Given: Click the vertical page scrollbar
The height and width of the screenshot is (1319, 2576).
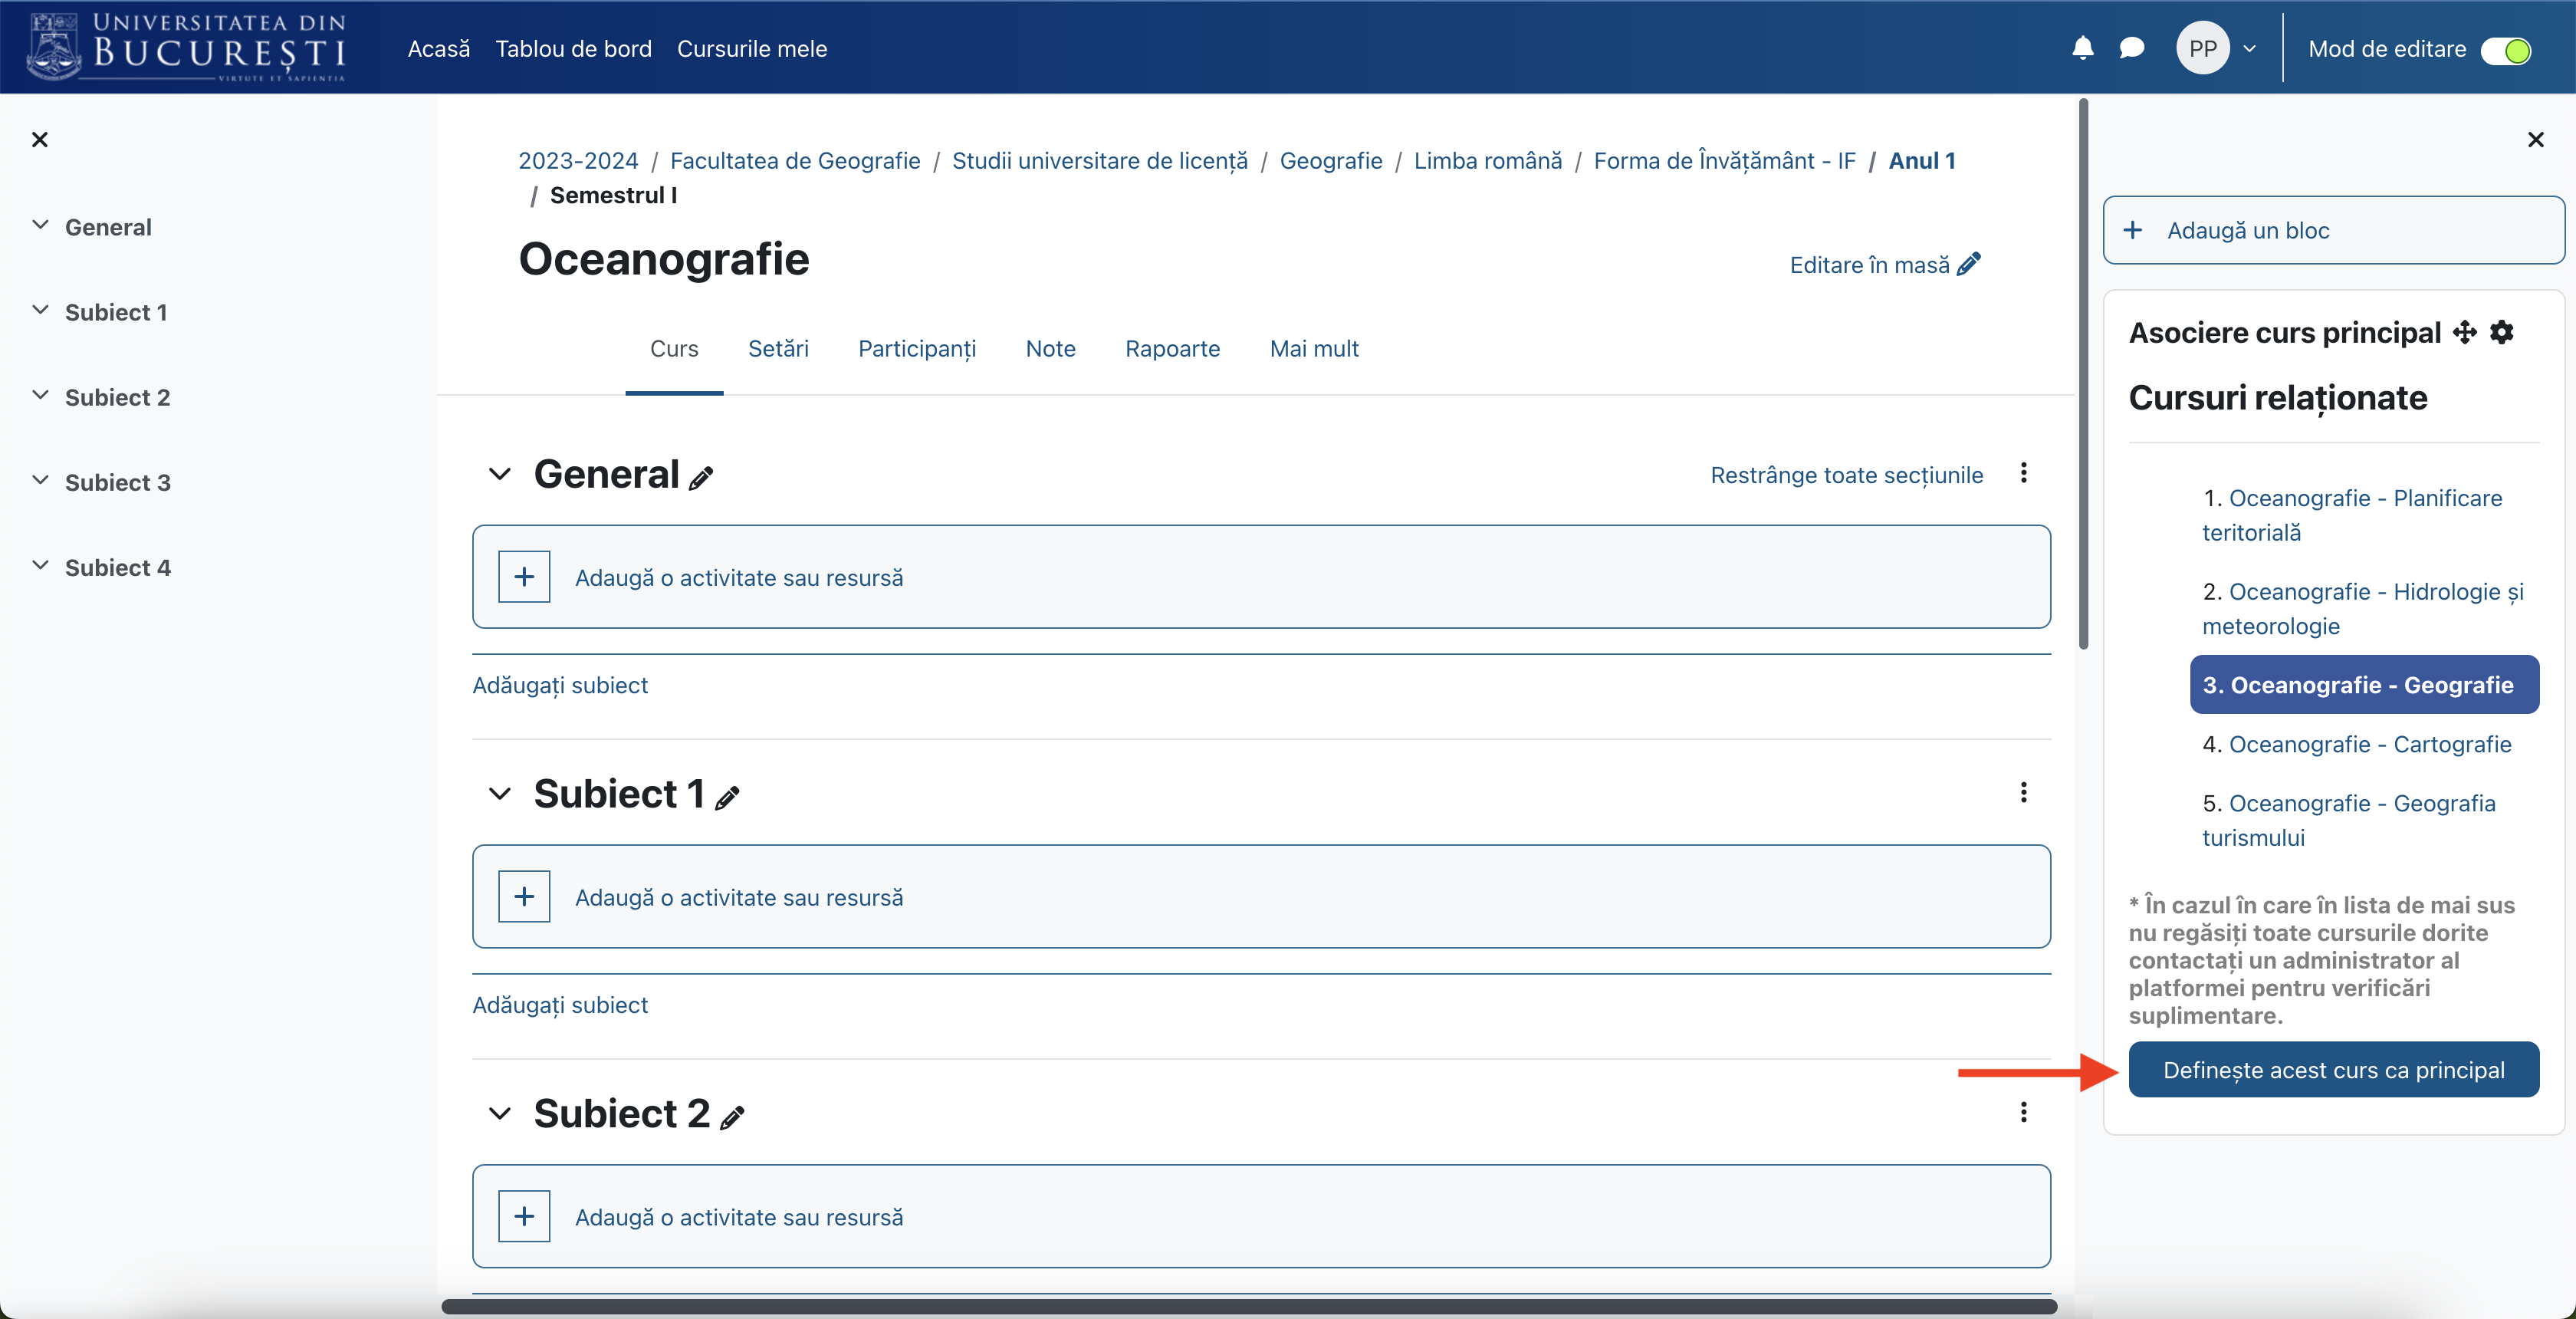Looking at the screenshot, I should tap(2083, 374).
